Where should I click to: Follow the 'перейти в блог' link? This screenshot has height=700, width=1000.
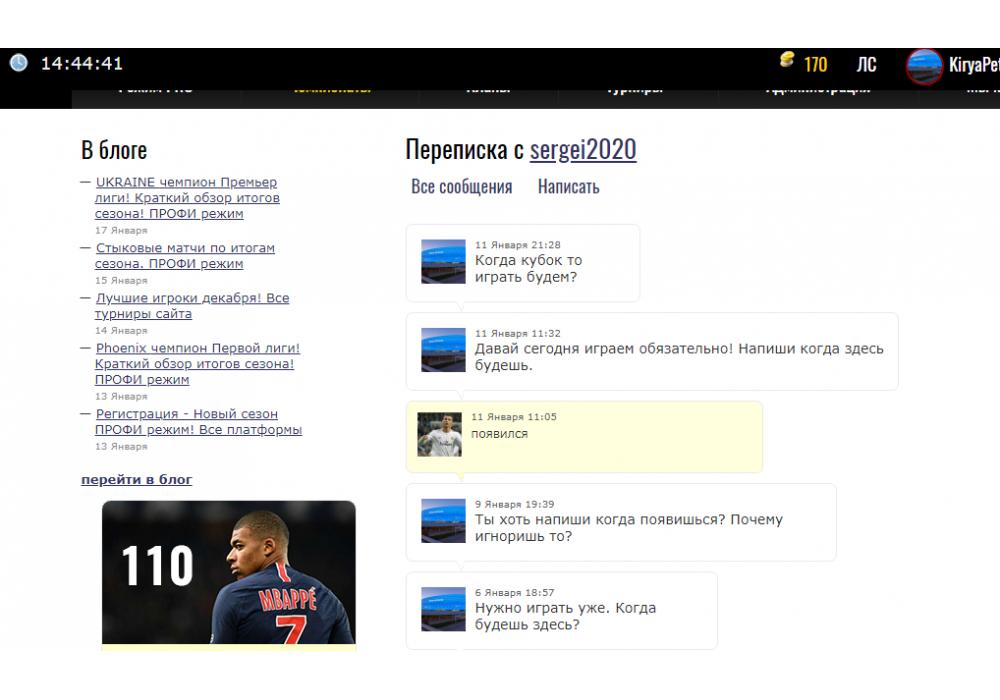click(136, 480)
